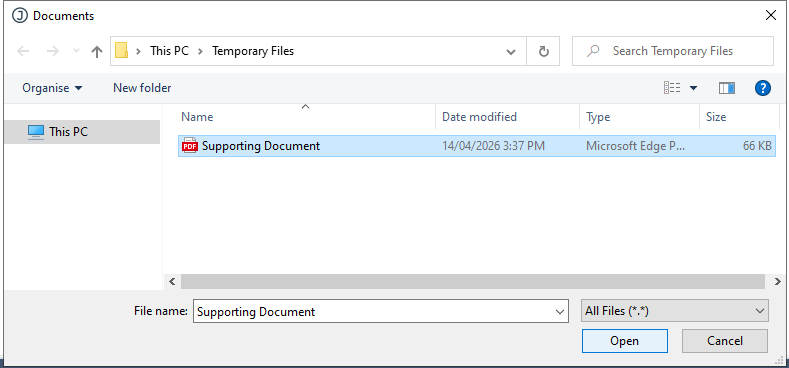
Task: Go up one folder level
Action: [x=97, y=51]
